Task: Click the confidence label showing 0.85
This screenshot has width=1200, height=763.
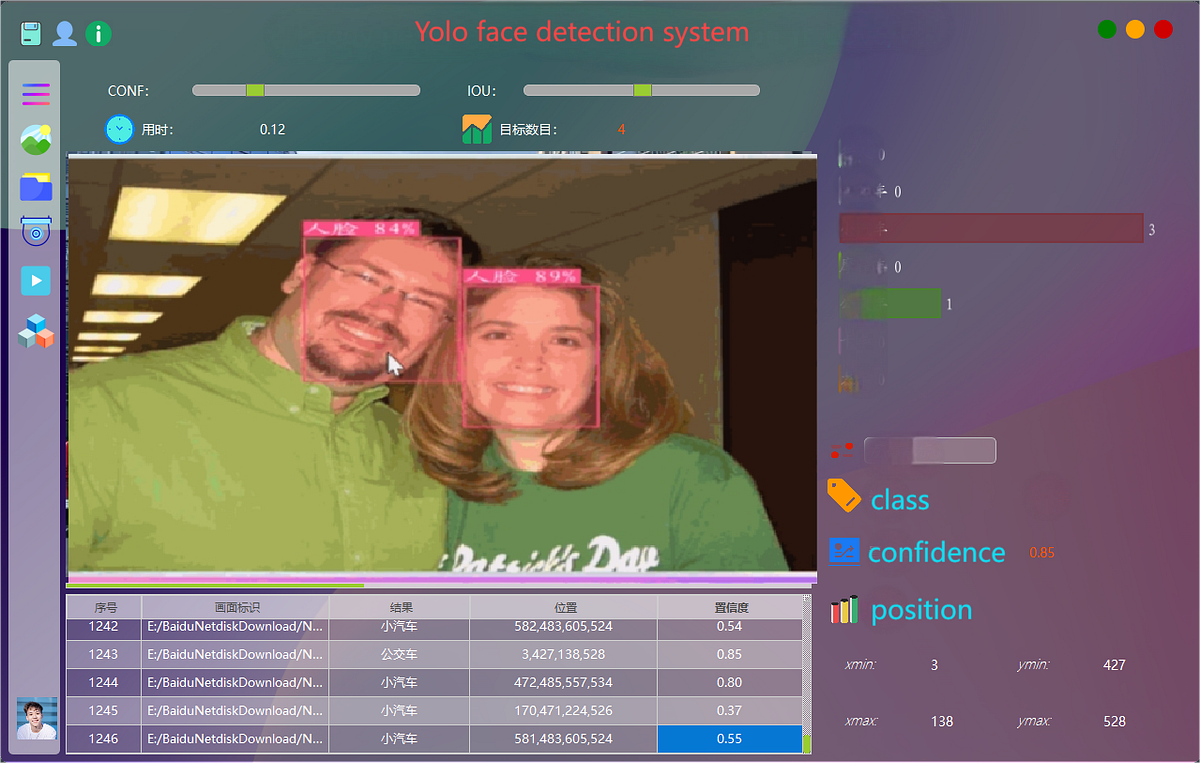Action: pos(936,551)
